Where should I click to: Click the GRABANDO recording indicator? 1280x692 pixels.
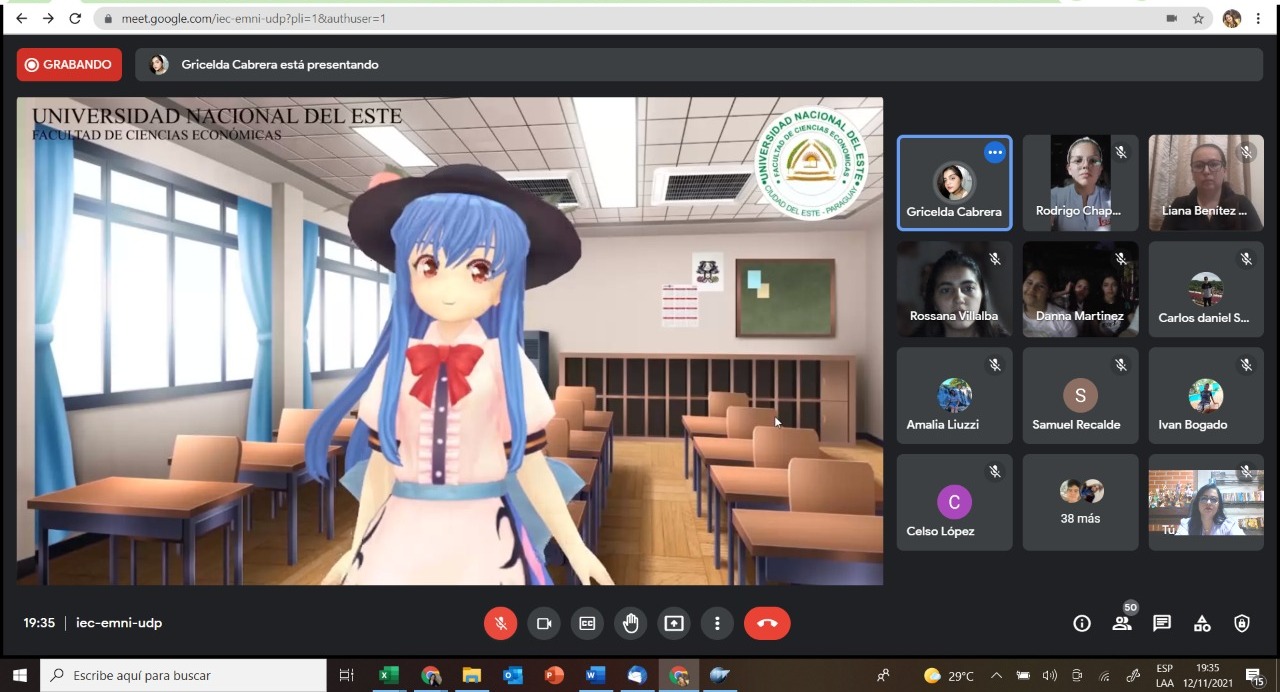click(69, 65)
